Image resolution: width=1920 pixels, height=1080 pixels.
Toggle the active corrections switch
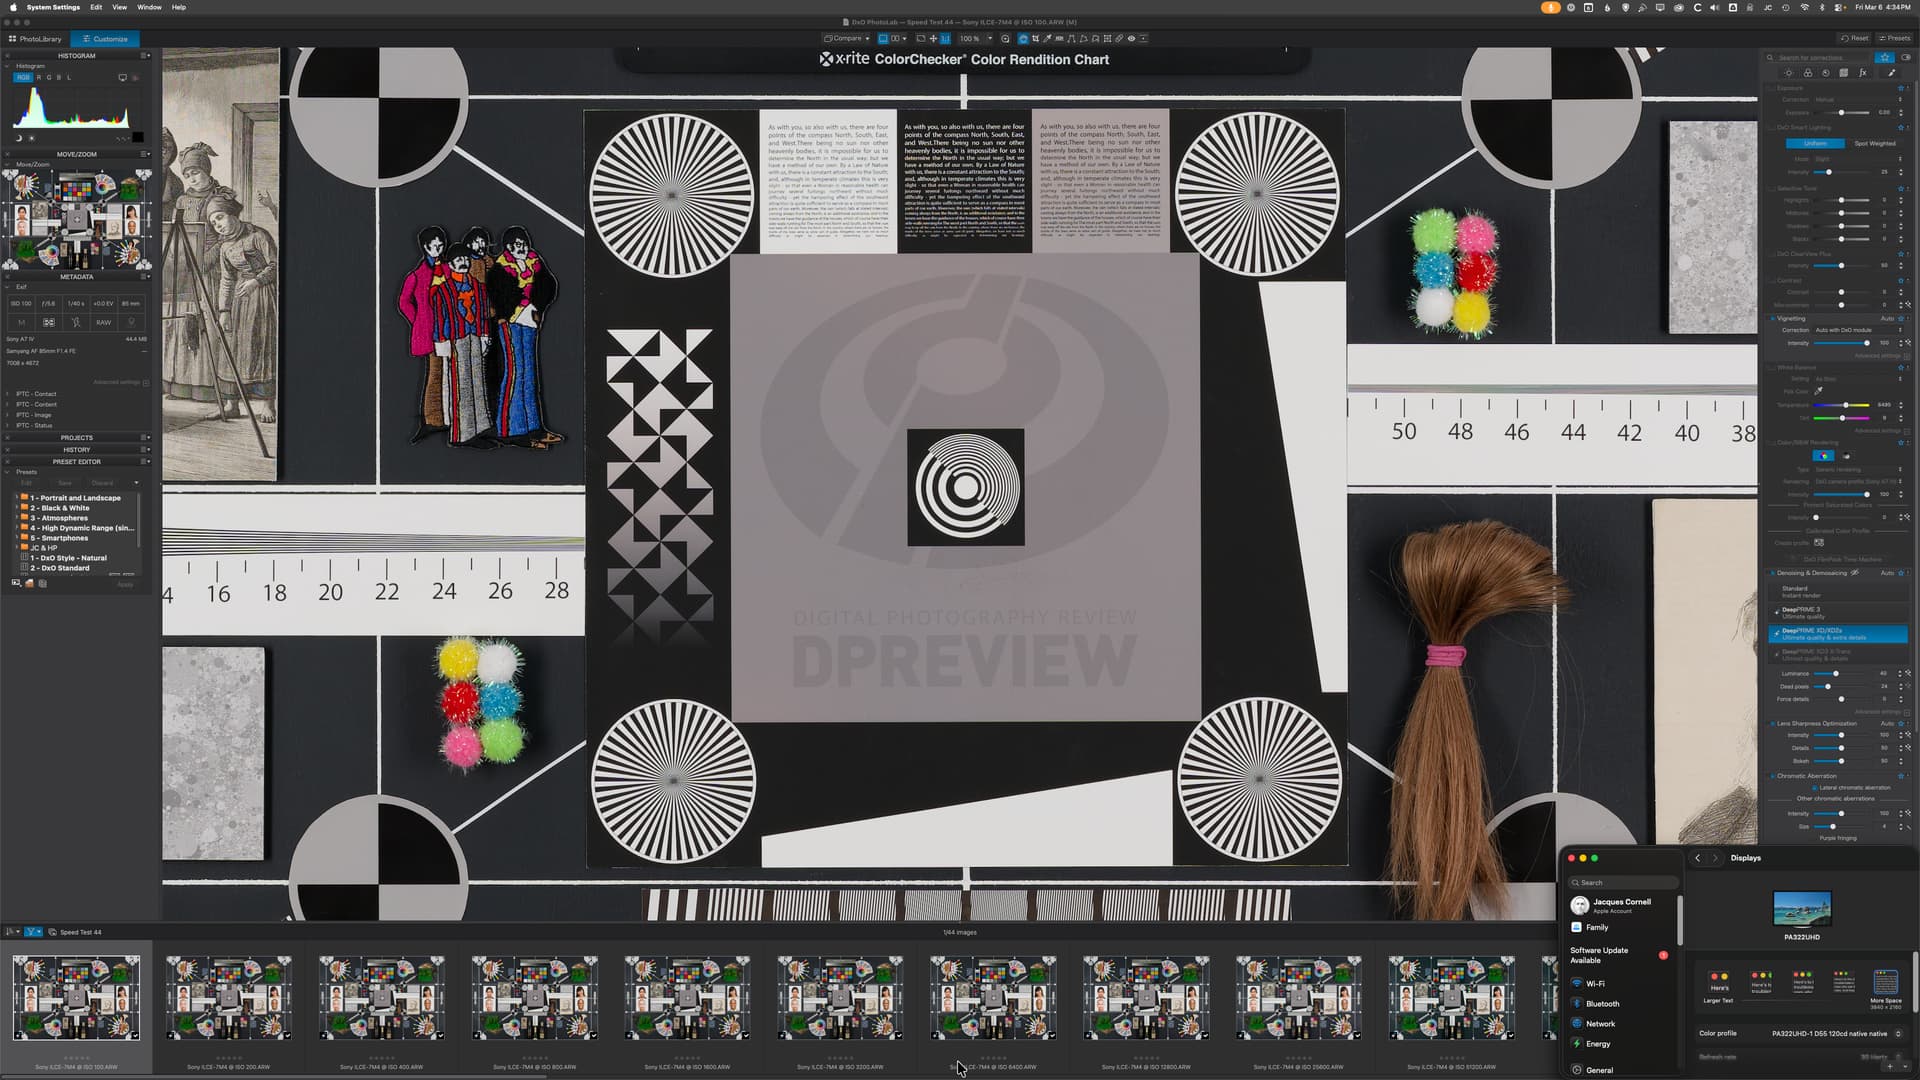coord(1906,57)
